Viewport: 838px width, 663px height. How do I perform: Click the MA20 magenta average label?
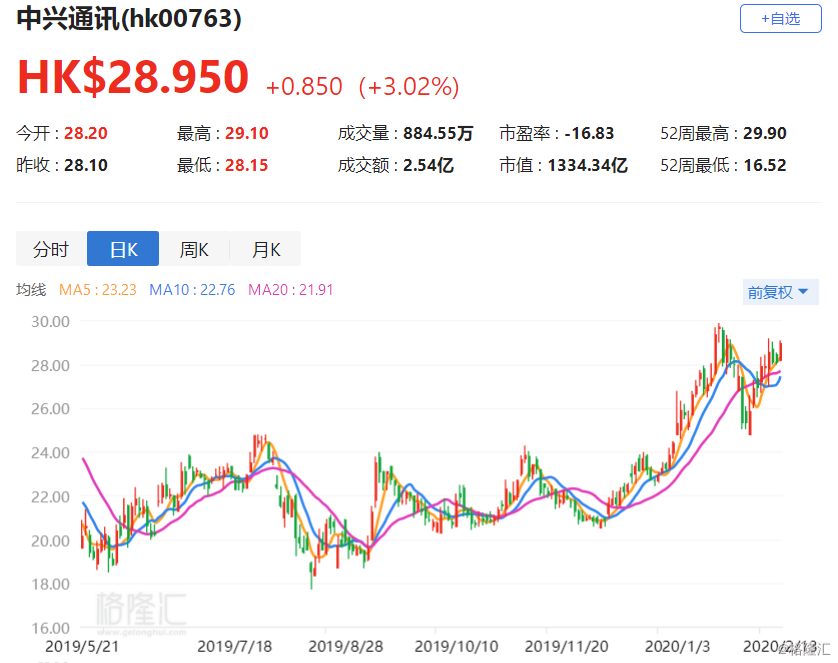(x=291, y=290)
